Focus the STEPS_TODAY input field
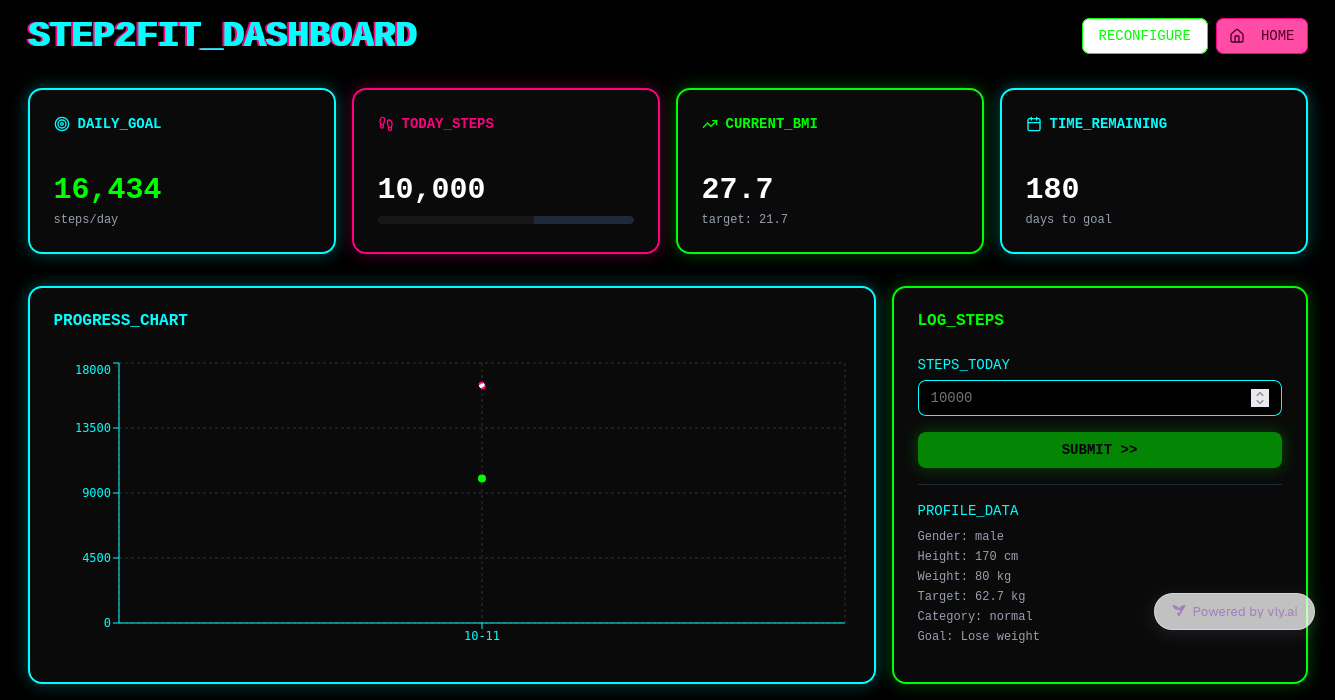This screenshot has width=1335, height=700. 1100,398
